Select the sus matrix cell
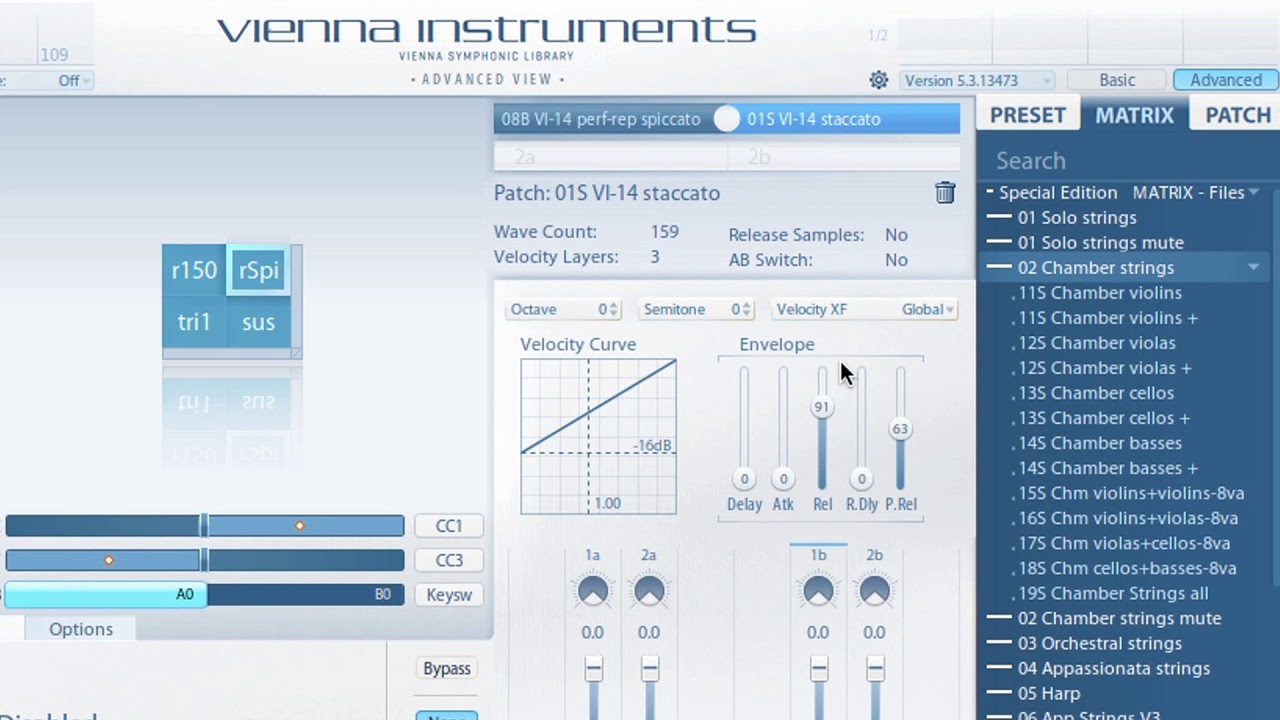The height and width of the screenshot is (720, 1280). point(258,322)
